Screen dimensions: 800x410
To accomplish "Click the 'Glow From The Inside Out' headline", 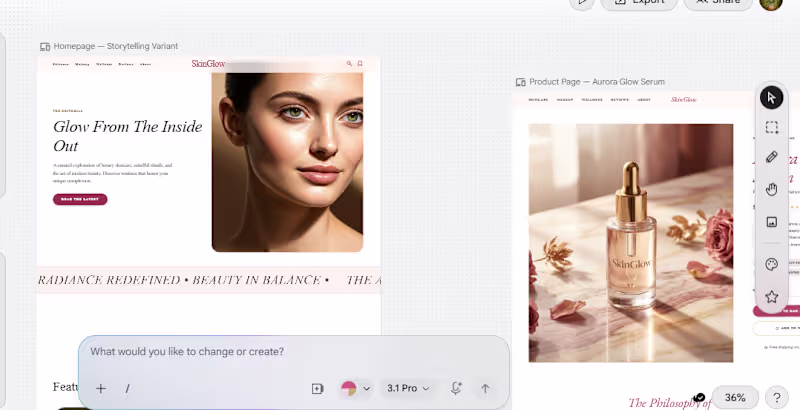I will coord(128,136).
